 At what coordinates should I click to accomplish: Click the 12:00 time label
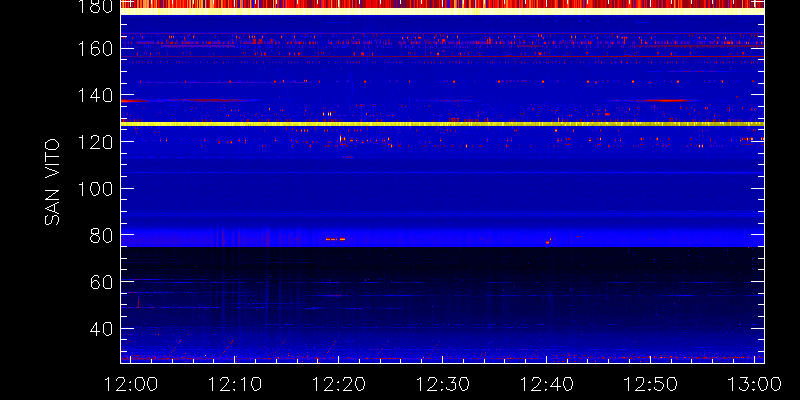pos(131,384)
